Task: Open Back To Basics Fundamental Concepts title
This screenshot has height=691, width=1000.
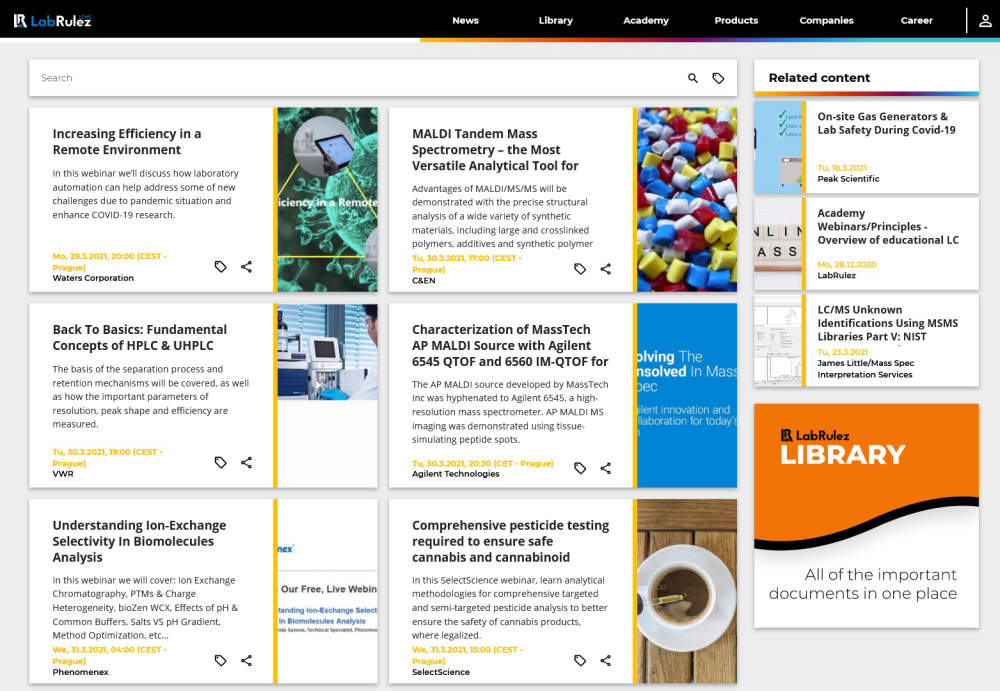Action: (x=140, y=338)
